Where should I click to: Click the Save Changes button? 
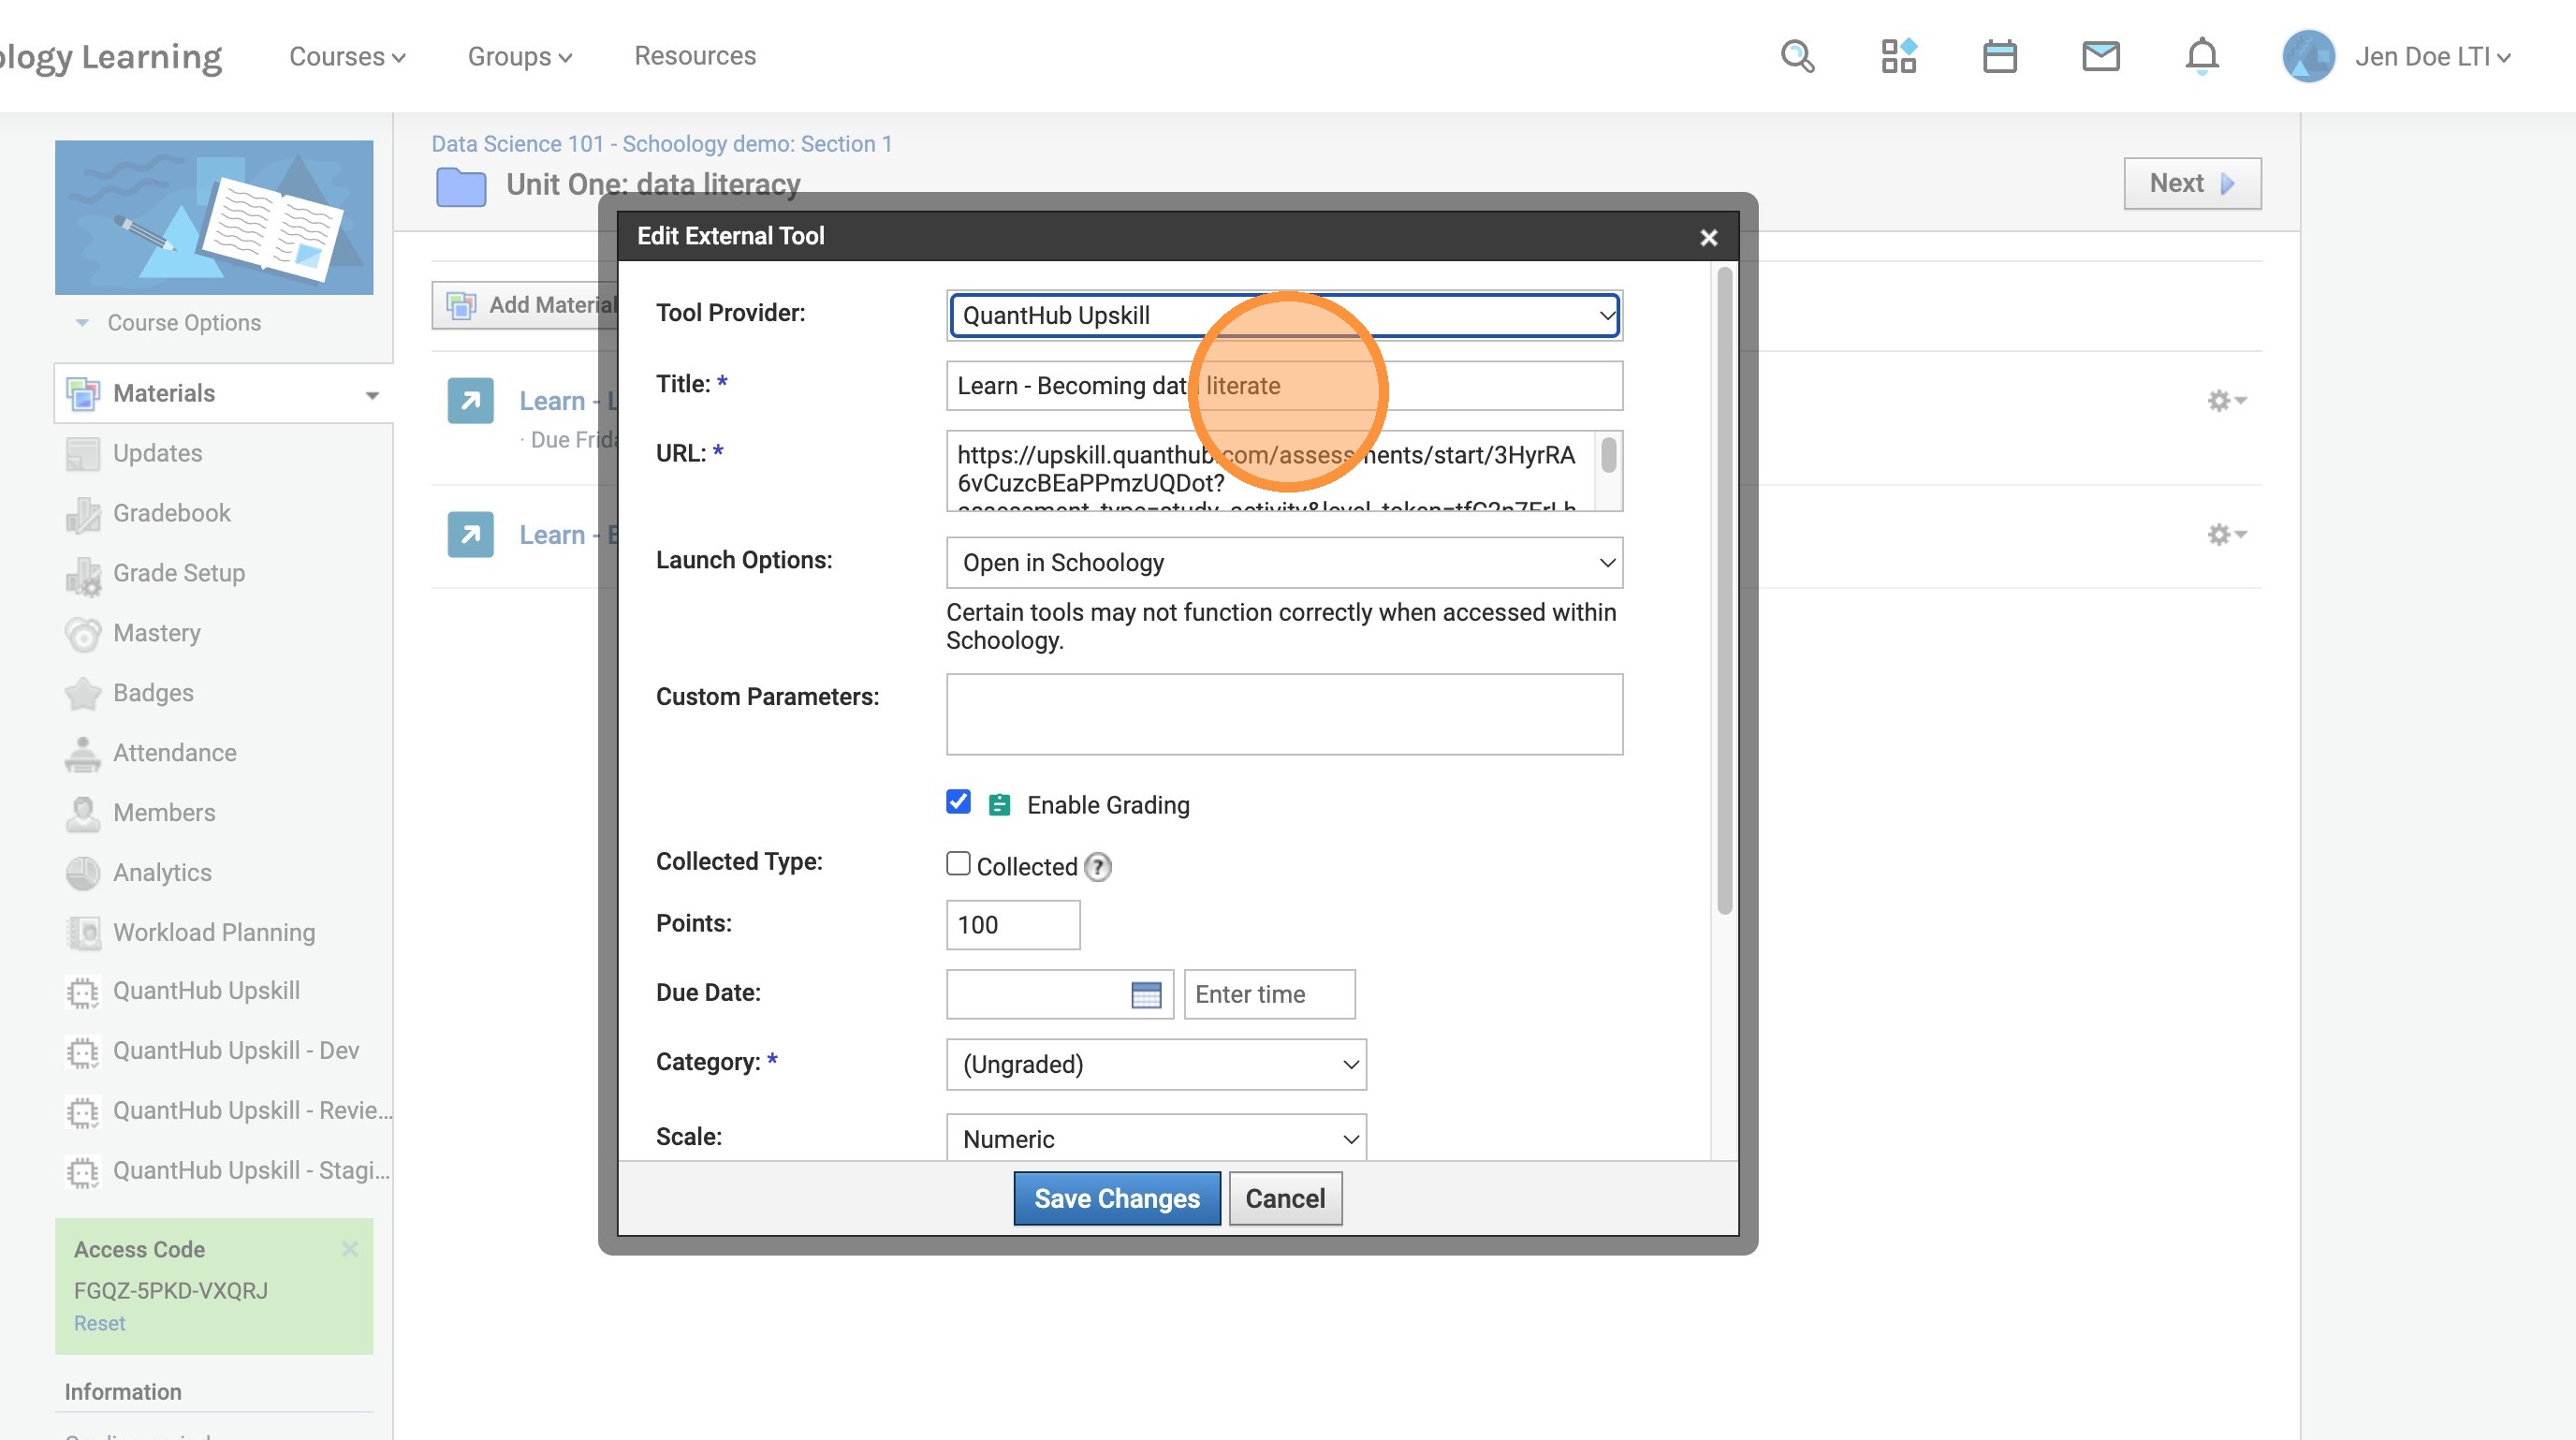(x=1116, y=1198)
